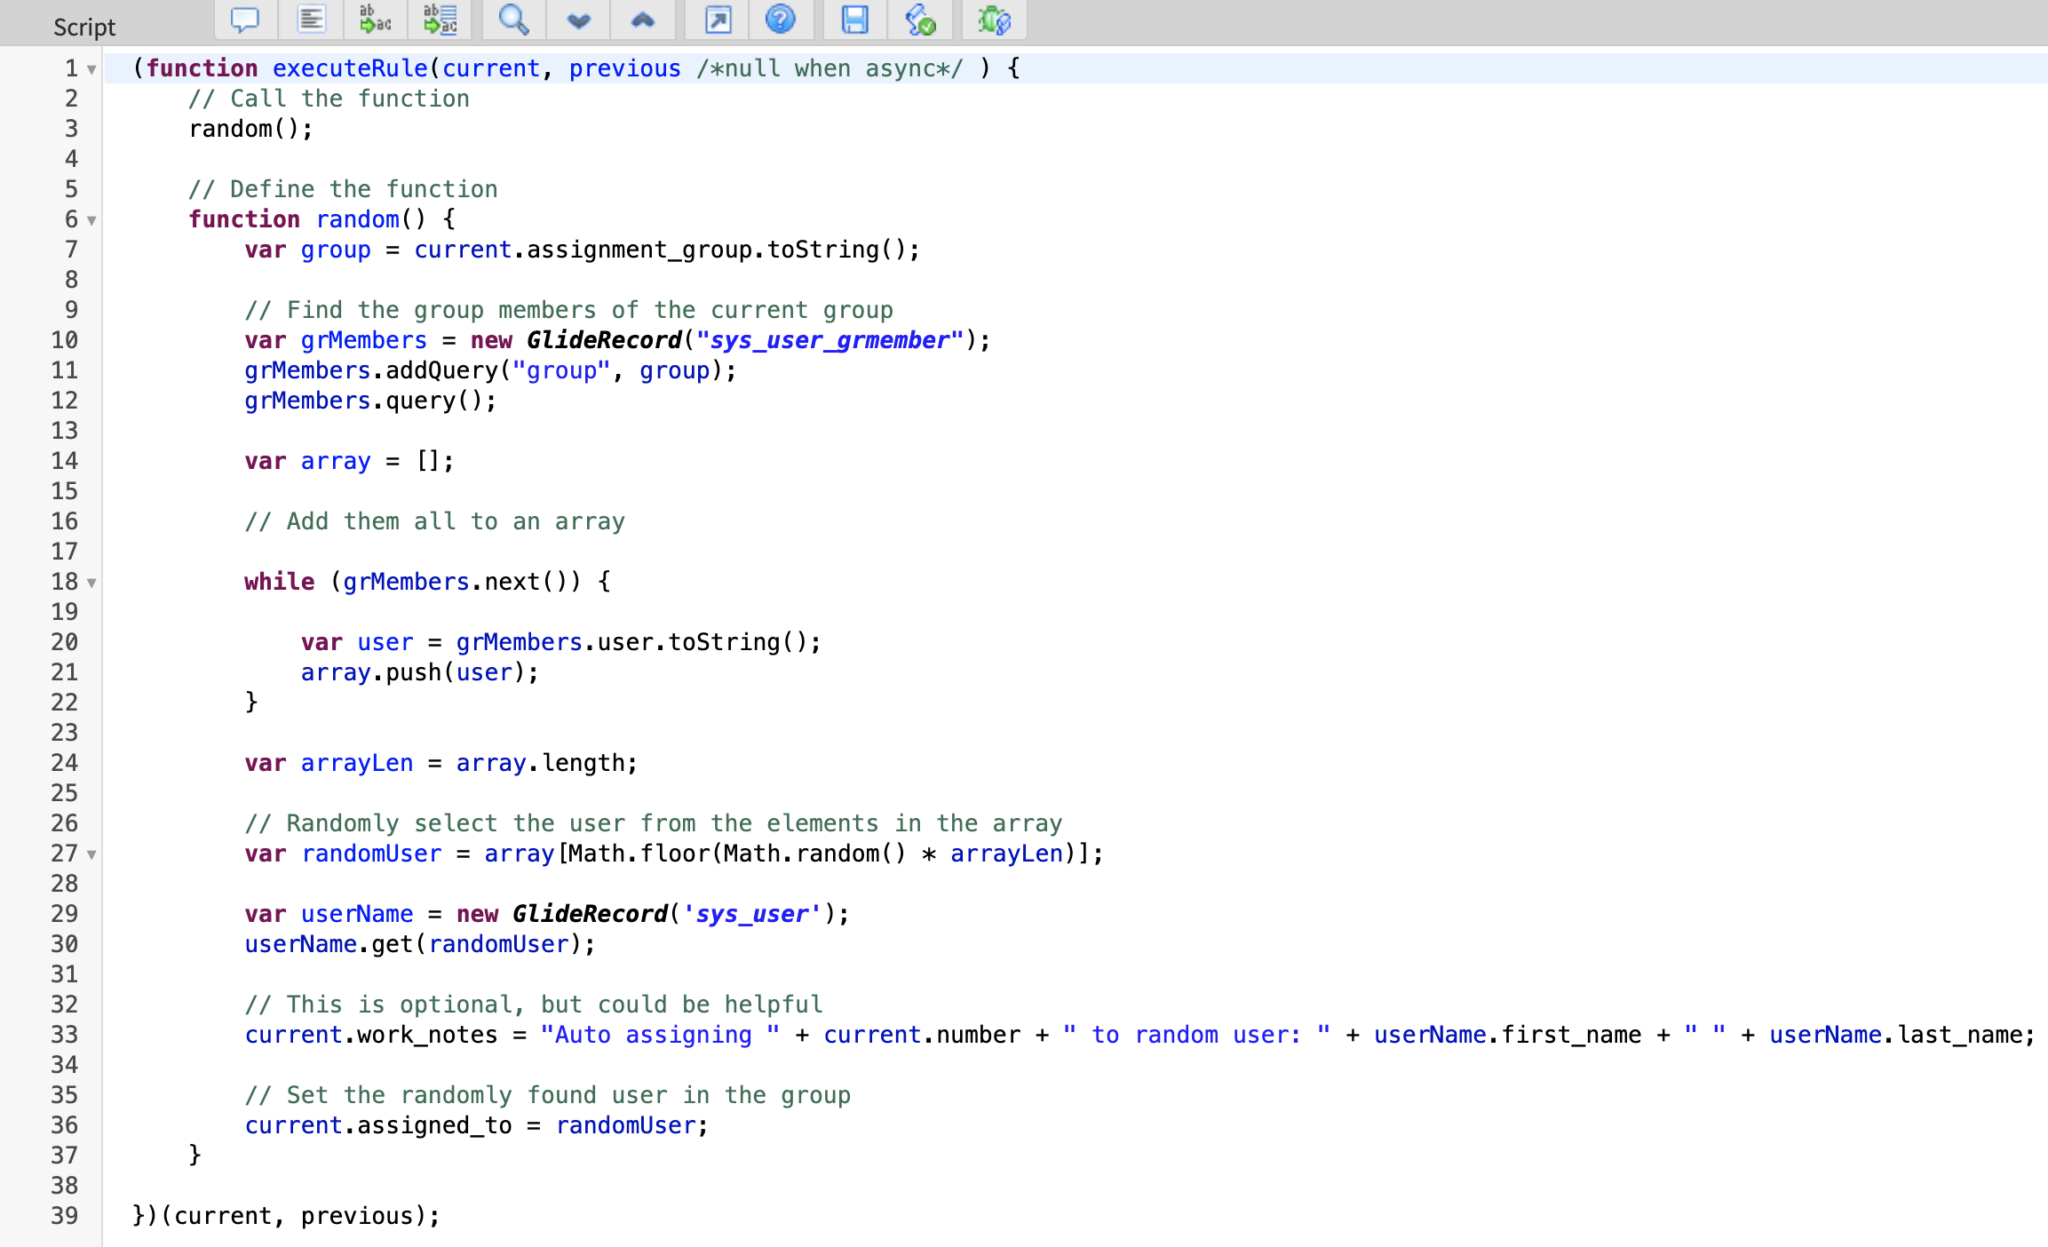Image resolution: width=2048 pixels, height=1247 pixels.
Task: Click the Save floppy disk icon
Action: pos(854,20)
